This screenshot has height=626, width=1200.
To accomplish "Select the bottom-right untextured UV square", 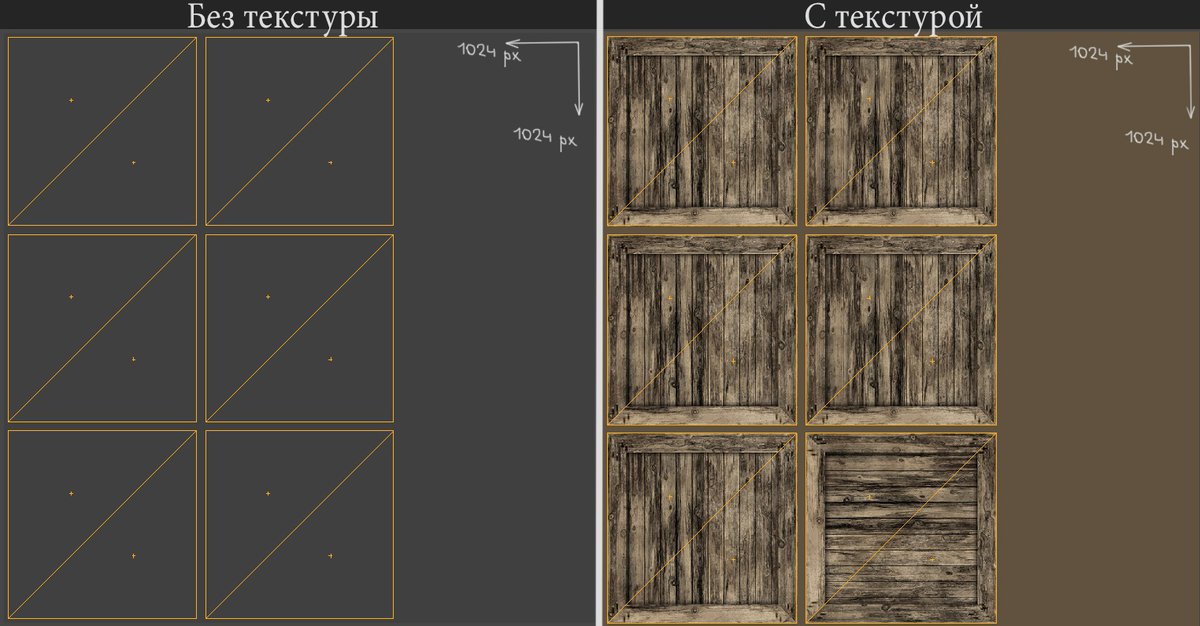I will click(x=300, y=525).
